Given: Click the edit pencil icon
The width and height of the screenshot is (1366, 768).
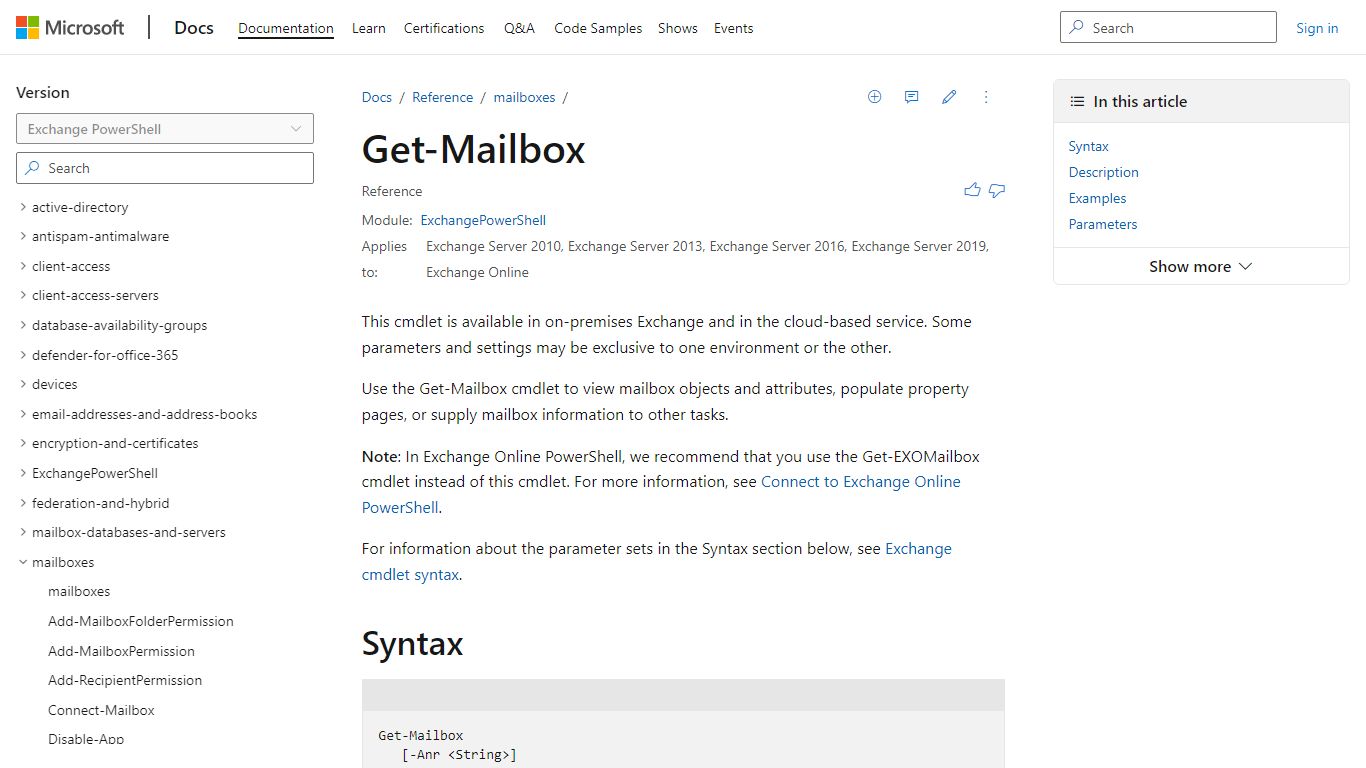Looking at the screenshot, I should [x=949, y=97].
